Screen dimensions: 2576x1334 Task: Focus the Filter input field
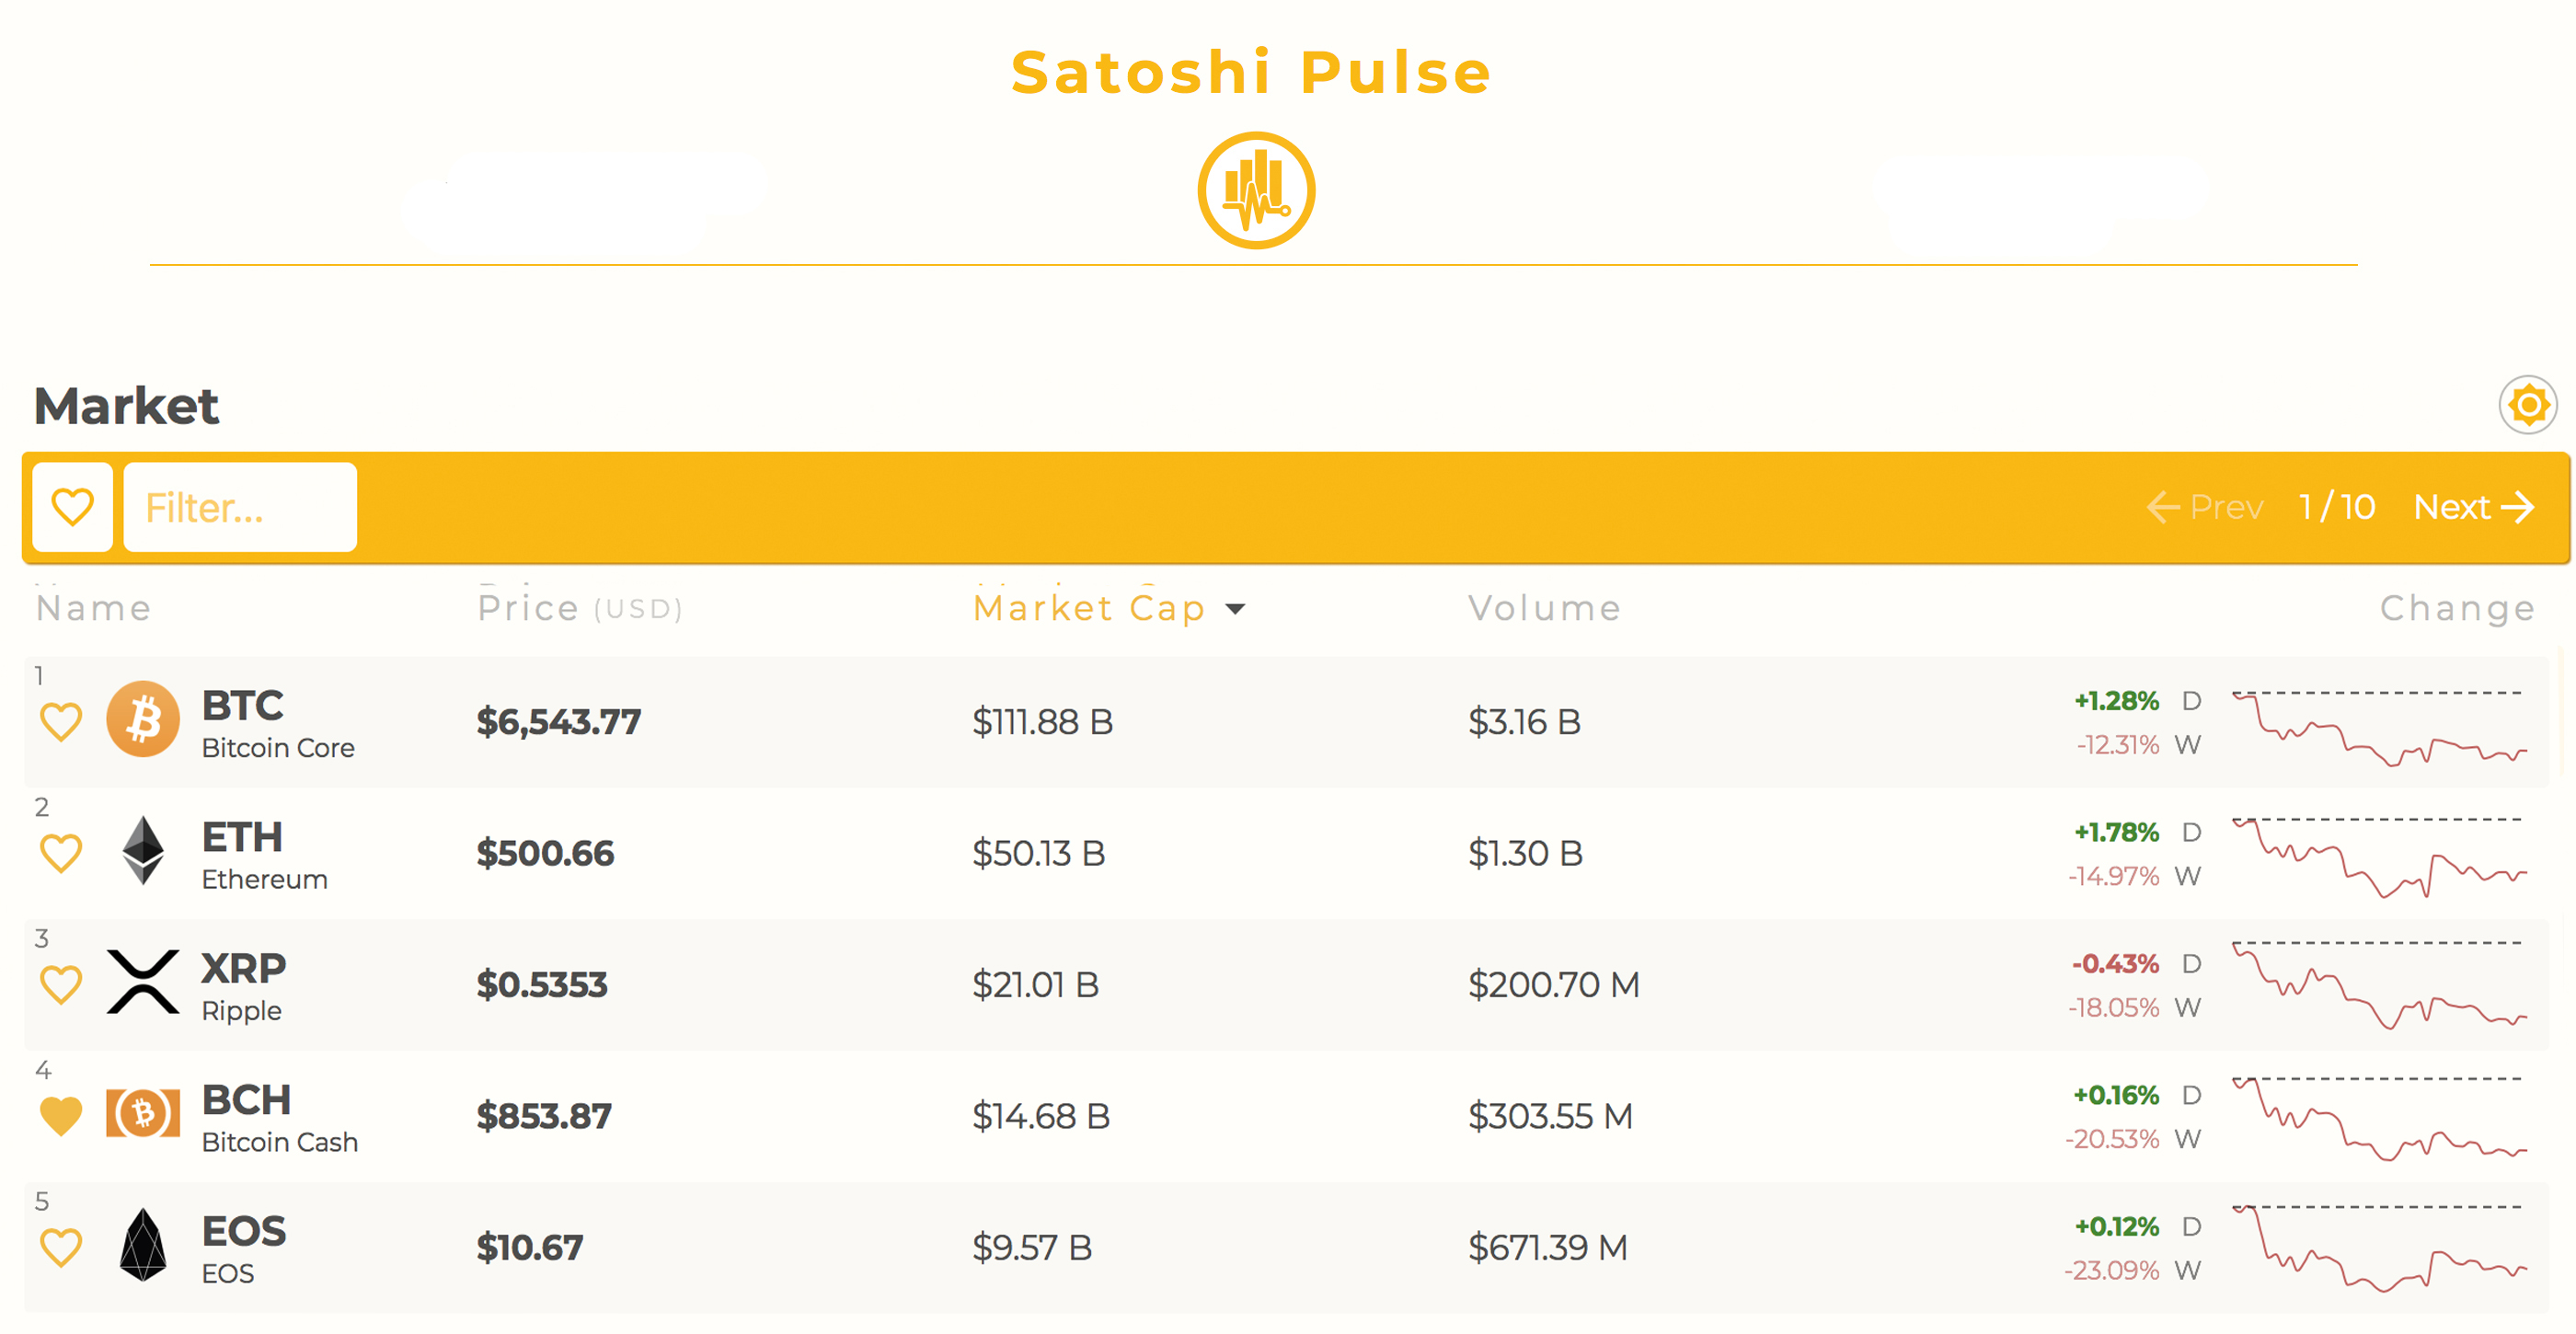click(x=240, y=507)
